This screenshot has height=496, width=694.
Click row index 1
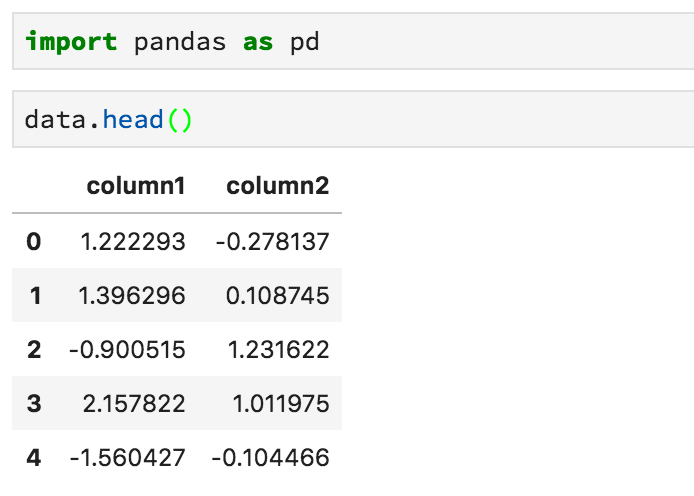pyautogui.click(x=35, y=296)
